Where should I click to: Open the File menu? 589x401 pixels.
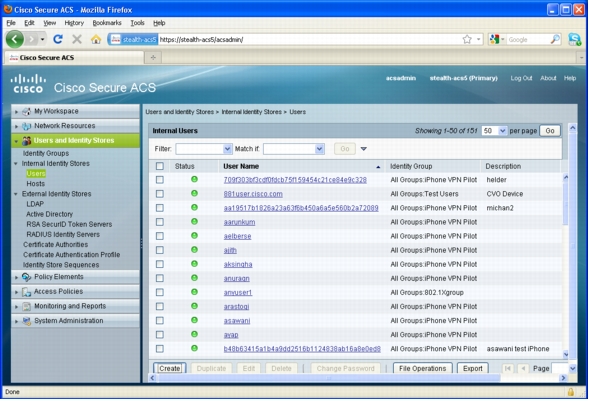pyautogui.click(x=11, y=23)
